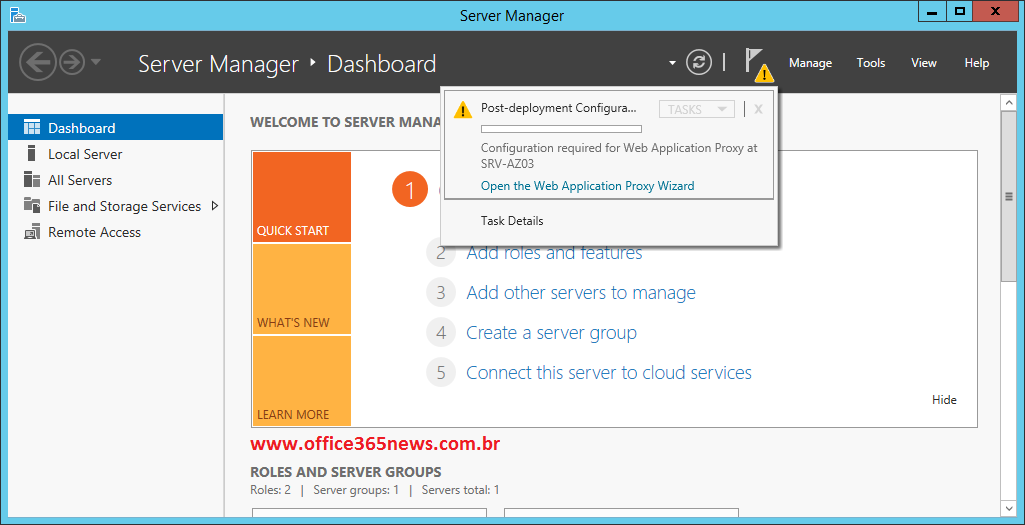Expand the navigation history dropdown arrow
Image resolution: width=1025 pixels, height=525 pixels.
[95, 63]
